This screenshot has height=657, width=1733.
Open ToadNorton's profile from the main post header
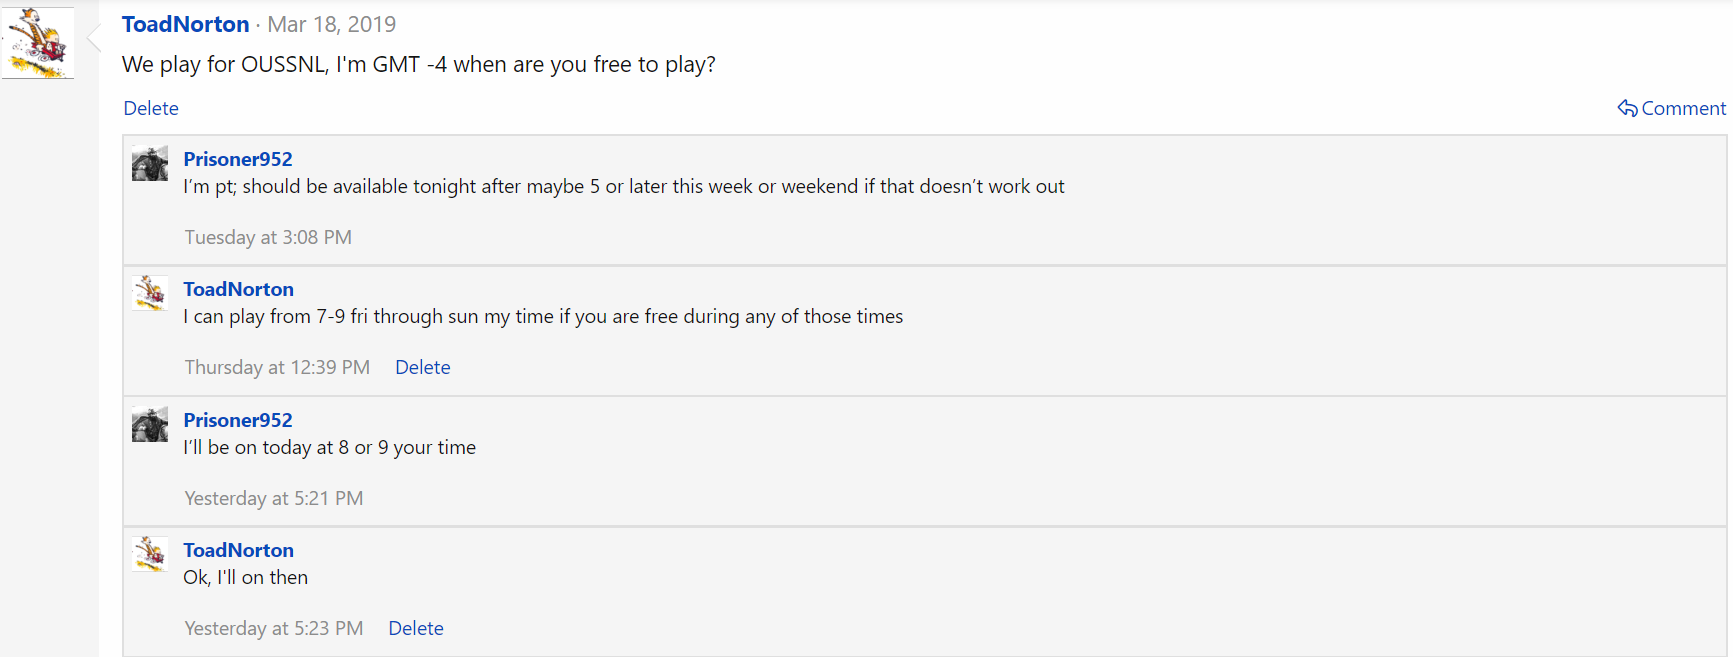pyautogui.click(x=185, y=24)
